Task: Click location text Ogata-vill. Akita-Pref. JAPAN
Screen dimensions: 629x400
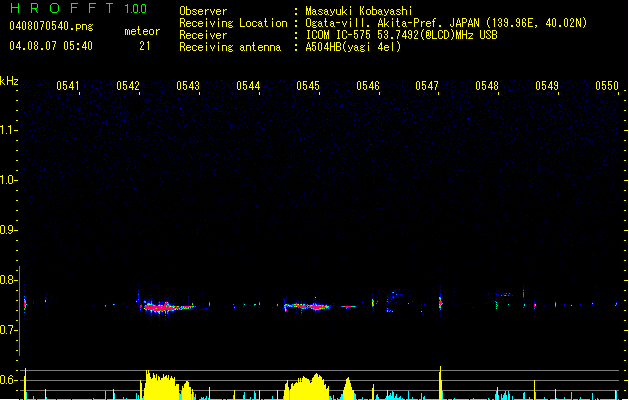Action: click(392, 23)
